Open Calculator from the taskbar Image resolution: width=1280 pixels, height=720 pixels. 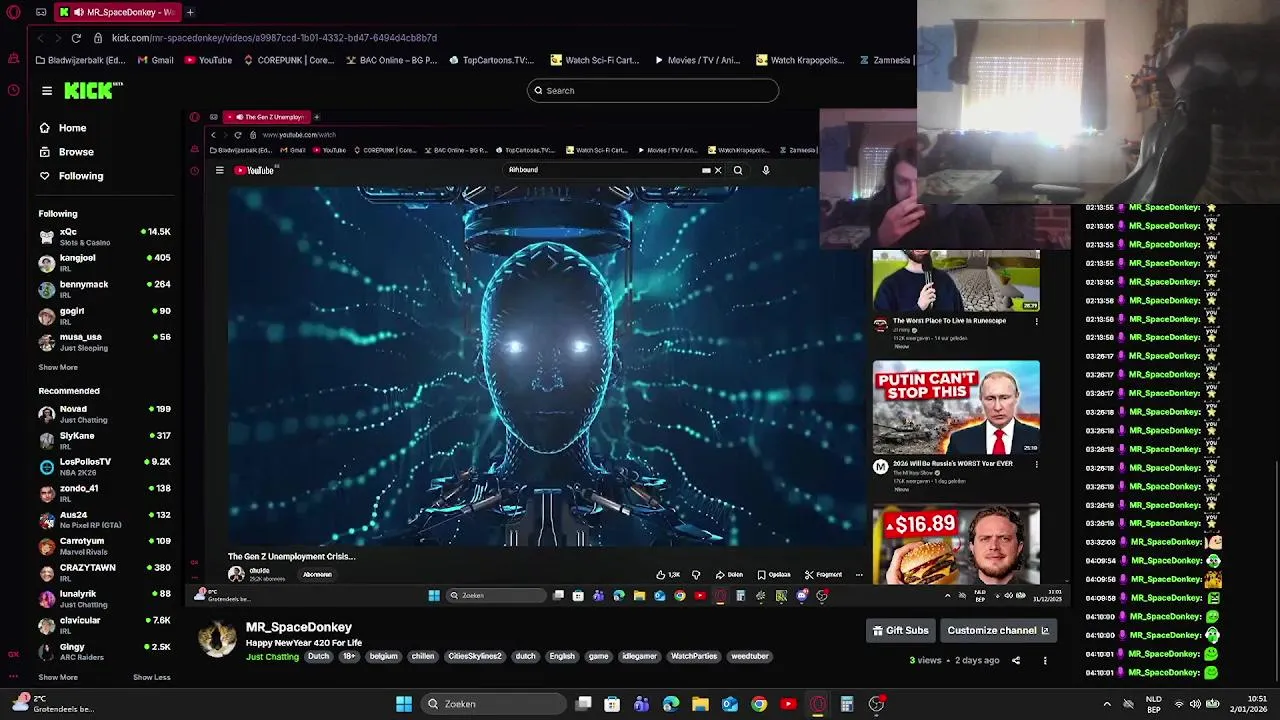pyautogui.click(x=847, y=704)
